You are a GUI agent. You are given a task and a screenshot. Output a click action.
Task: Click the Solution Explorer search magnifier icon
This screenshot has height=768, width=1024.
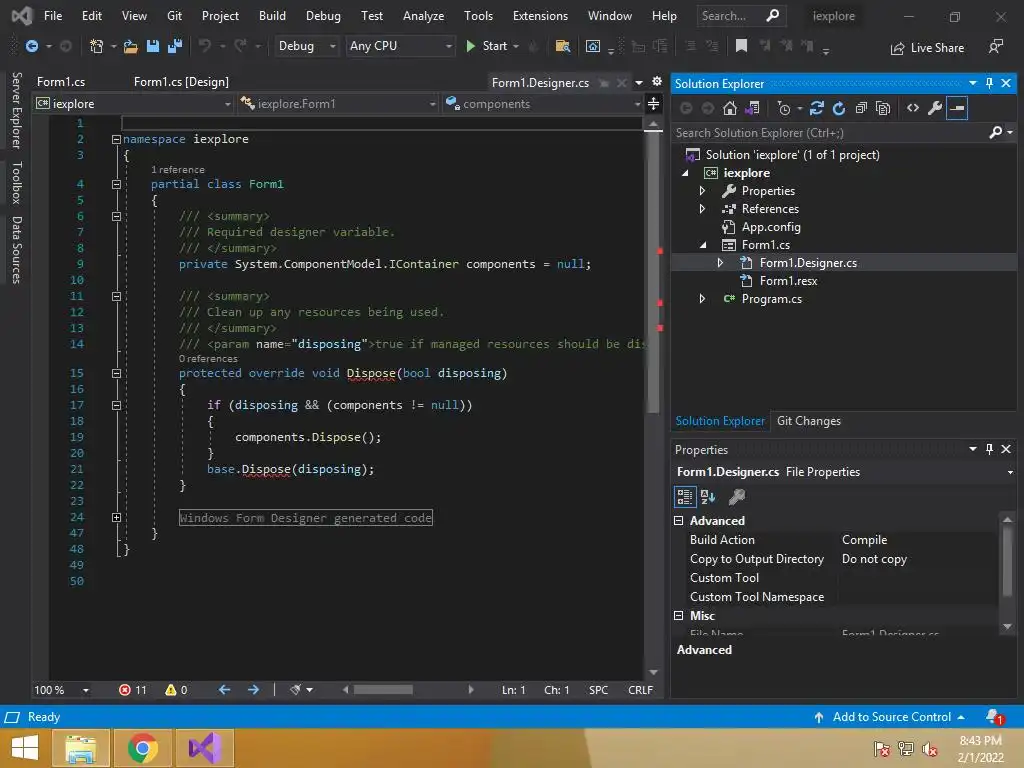pos(996,133)
